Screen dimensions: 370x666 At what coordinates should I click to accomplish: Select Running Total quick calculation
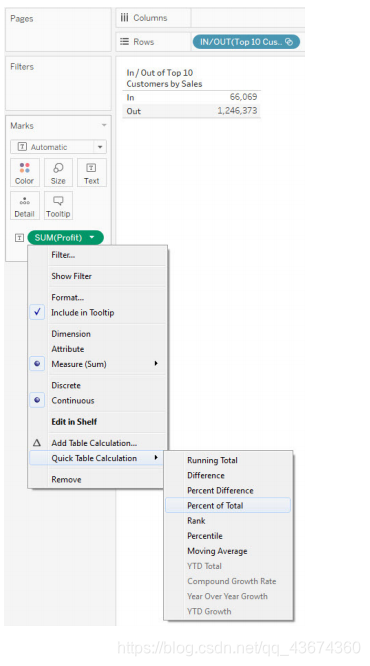point(228,460)
